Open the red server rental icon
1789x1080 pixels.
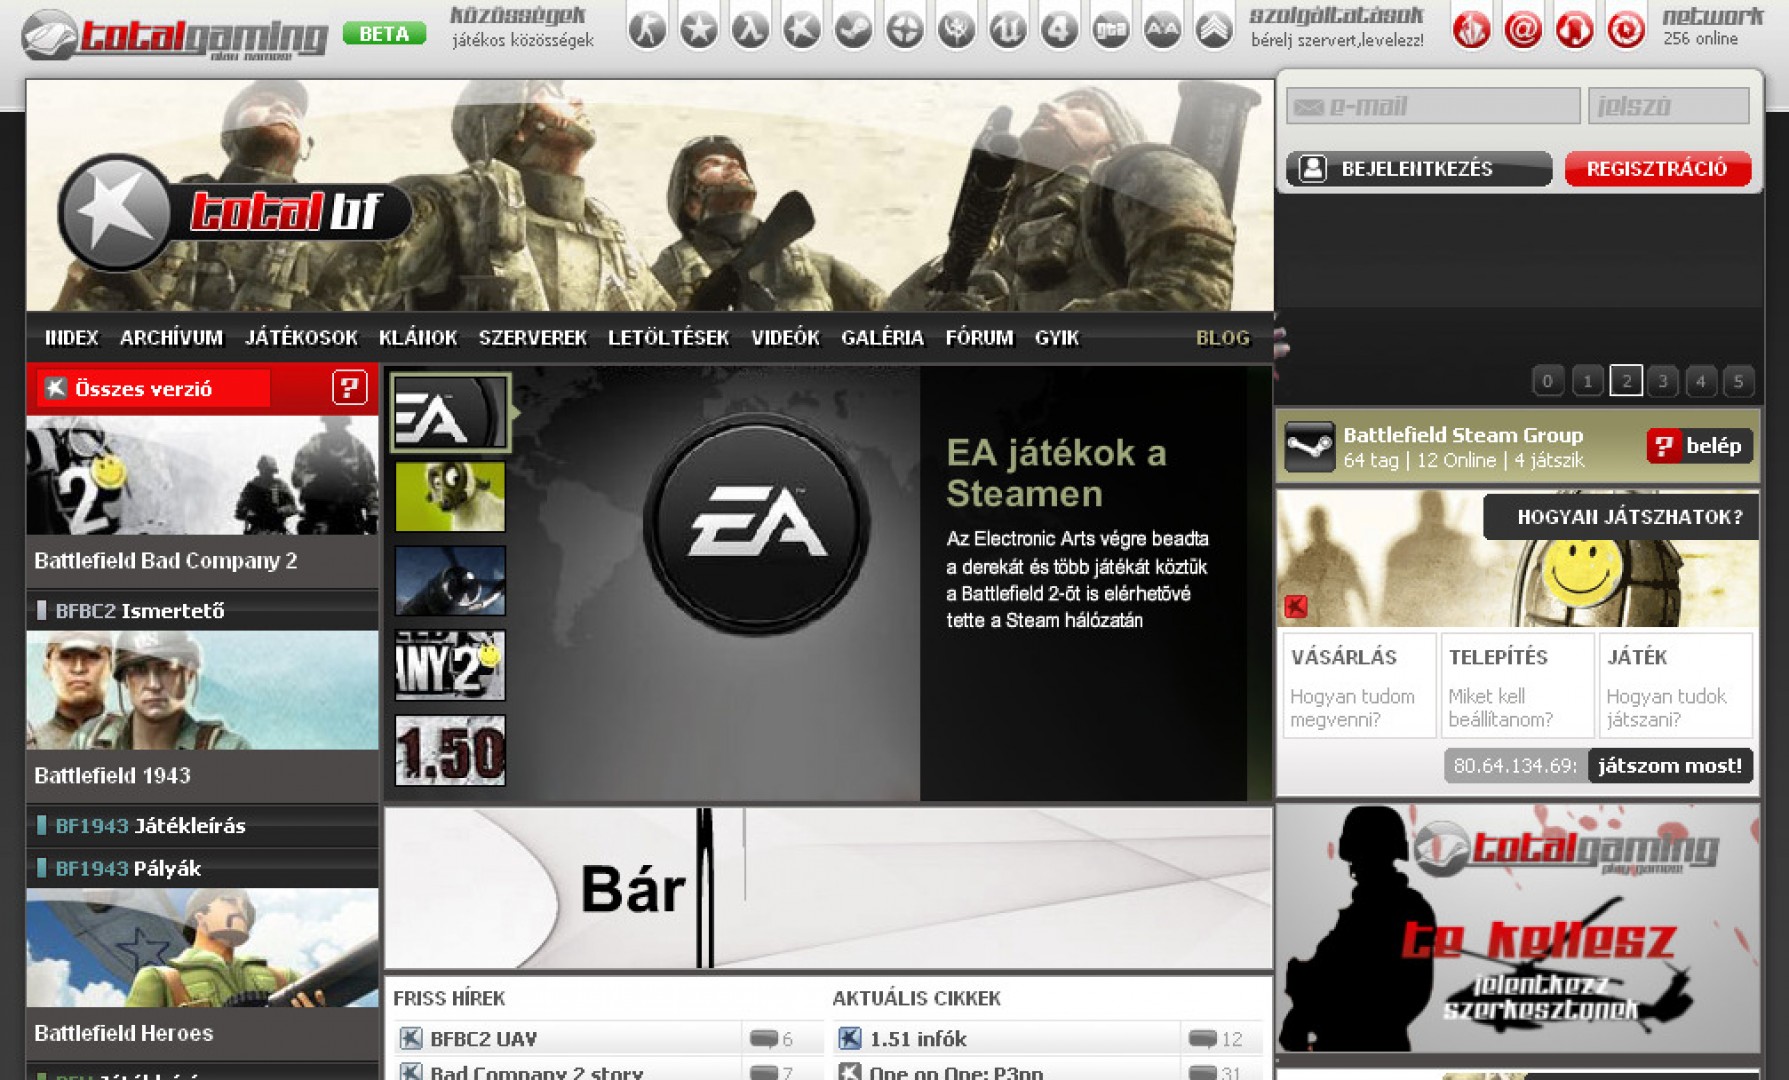(x=1471, y=29)
